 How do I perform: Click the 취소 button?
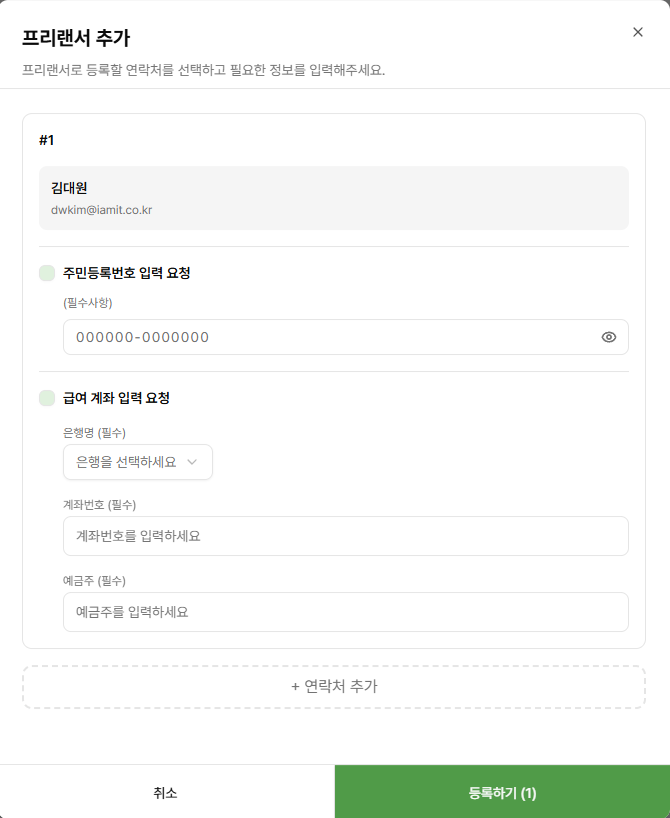[167, 792]
